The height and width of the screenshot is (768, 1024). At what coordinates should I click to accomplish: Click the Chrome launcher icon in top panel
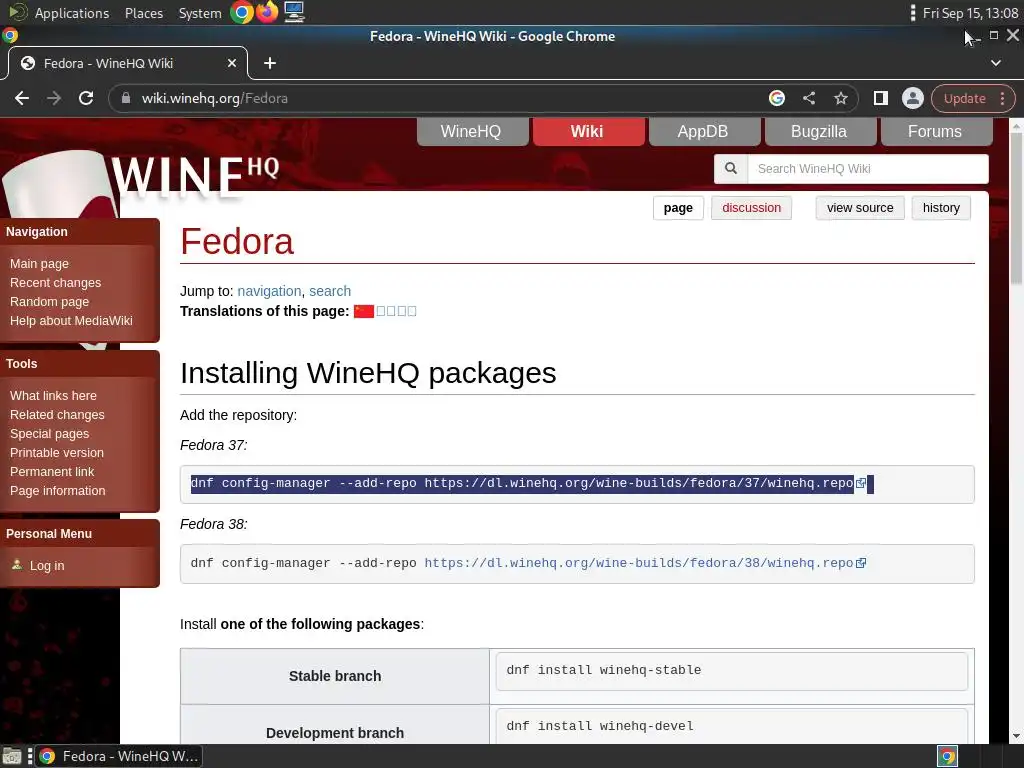pos(241,12)
